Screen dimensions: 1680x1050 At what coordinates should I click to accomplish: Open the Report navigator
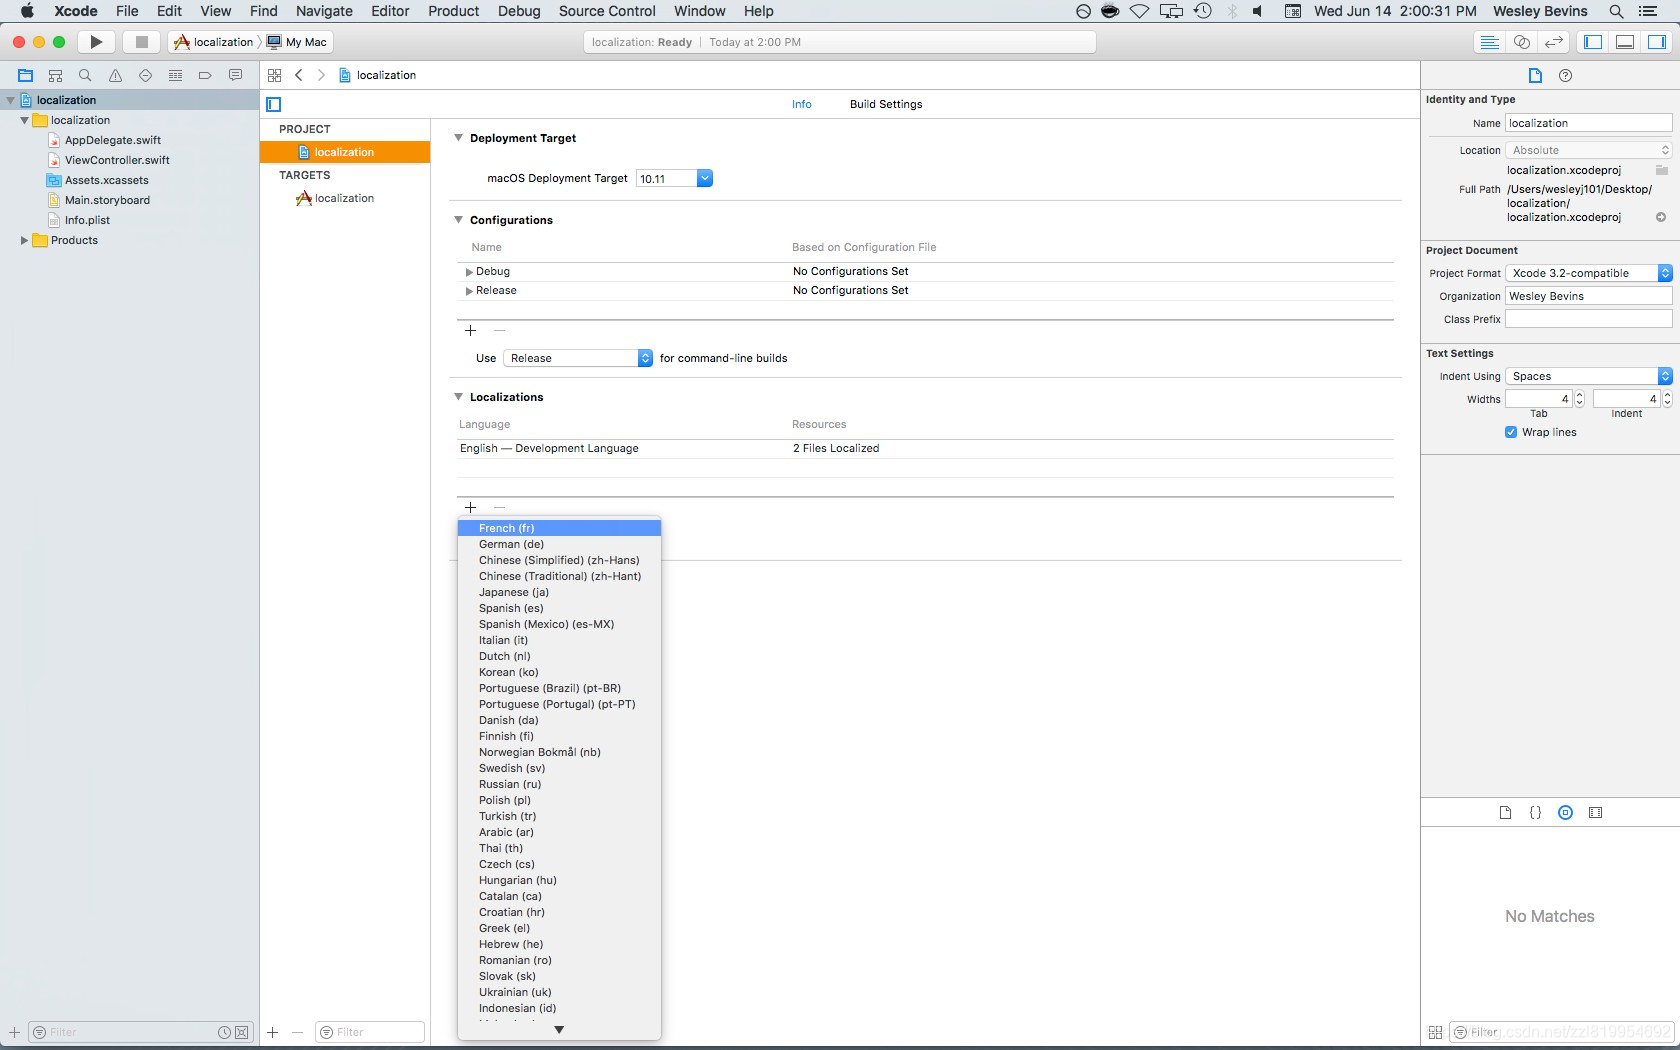click(235, 75)
